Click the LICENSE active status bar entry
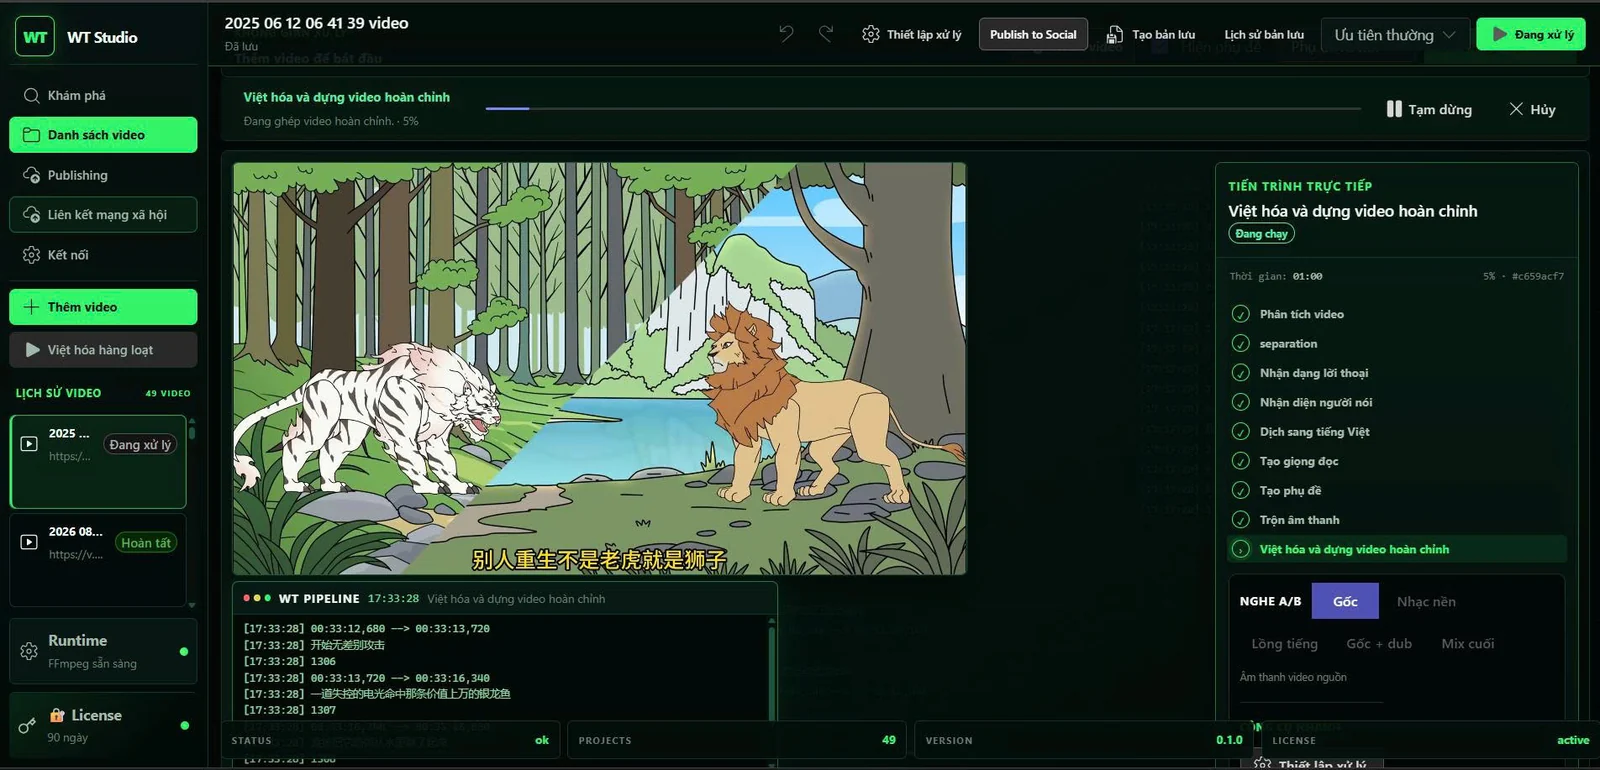Screen dimensions: 1600x770 click(x=1430, y=740)
